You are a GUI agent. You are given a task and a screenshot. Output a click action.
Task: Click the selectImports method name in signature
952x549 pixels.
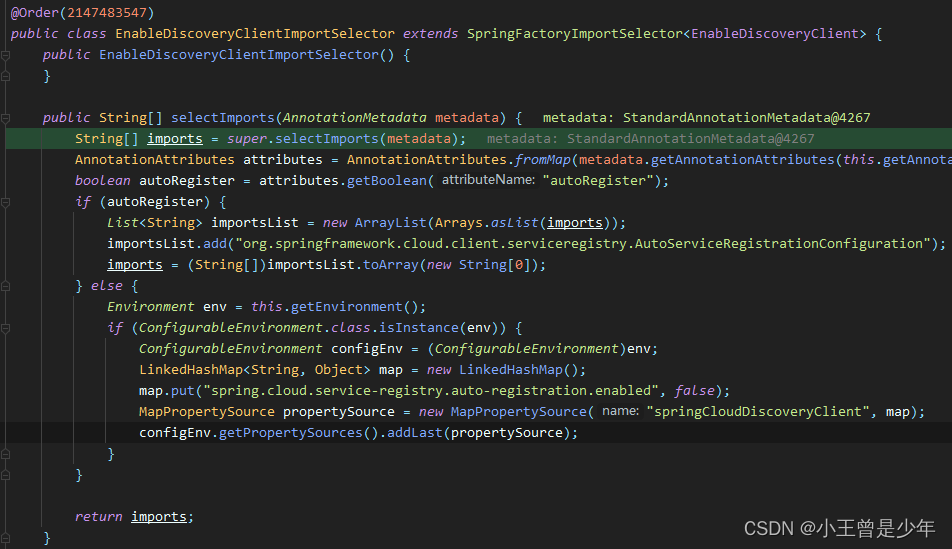click(x=223, y=117)
